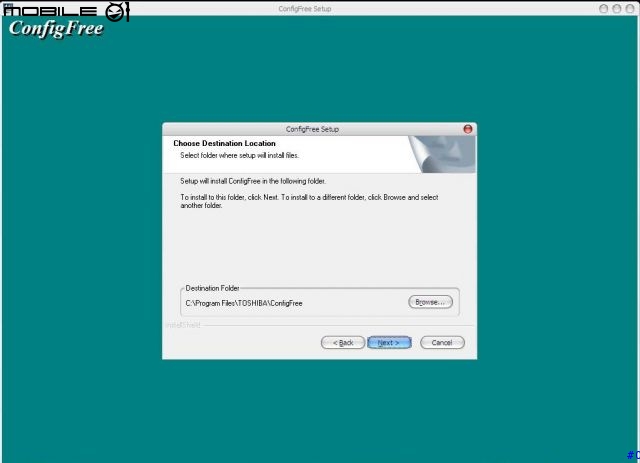Go back with the < Back button
The image size is (640, 463).
point(343,343)
